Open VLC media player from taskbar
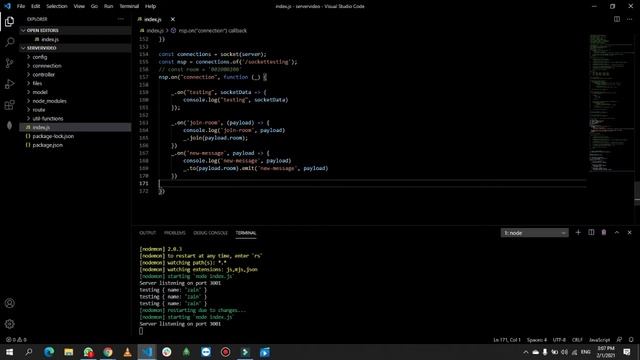640x360 pixels. (127, 352)
